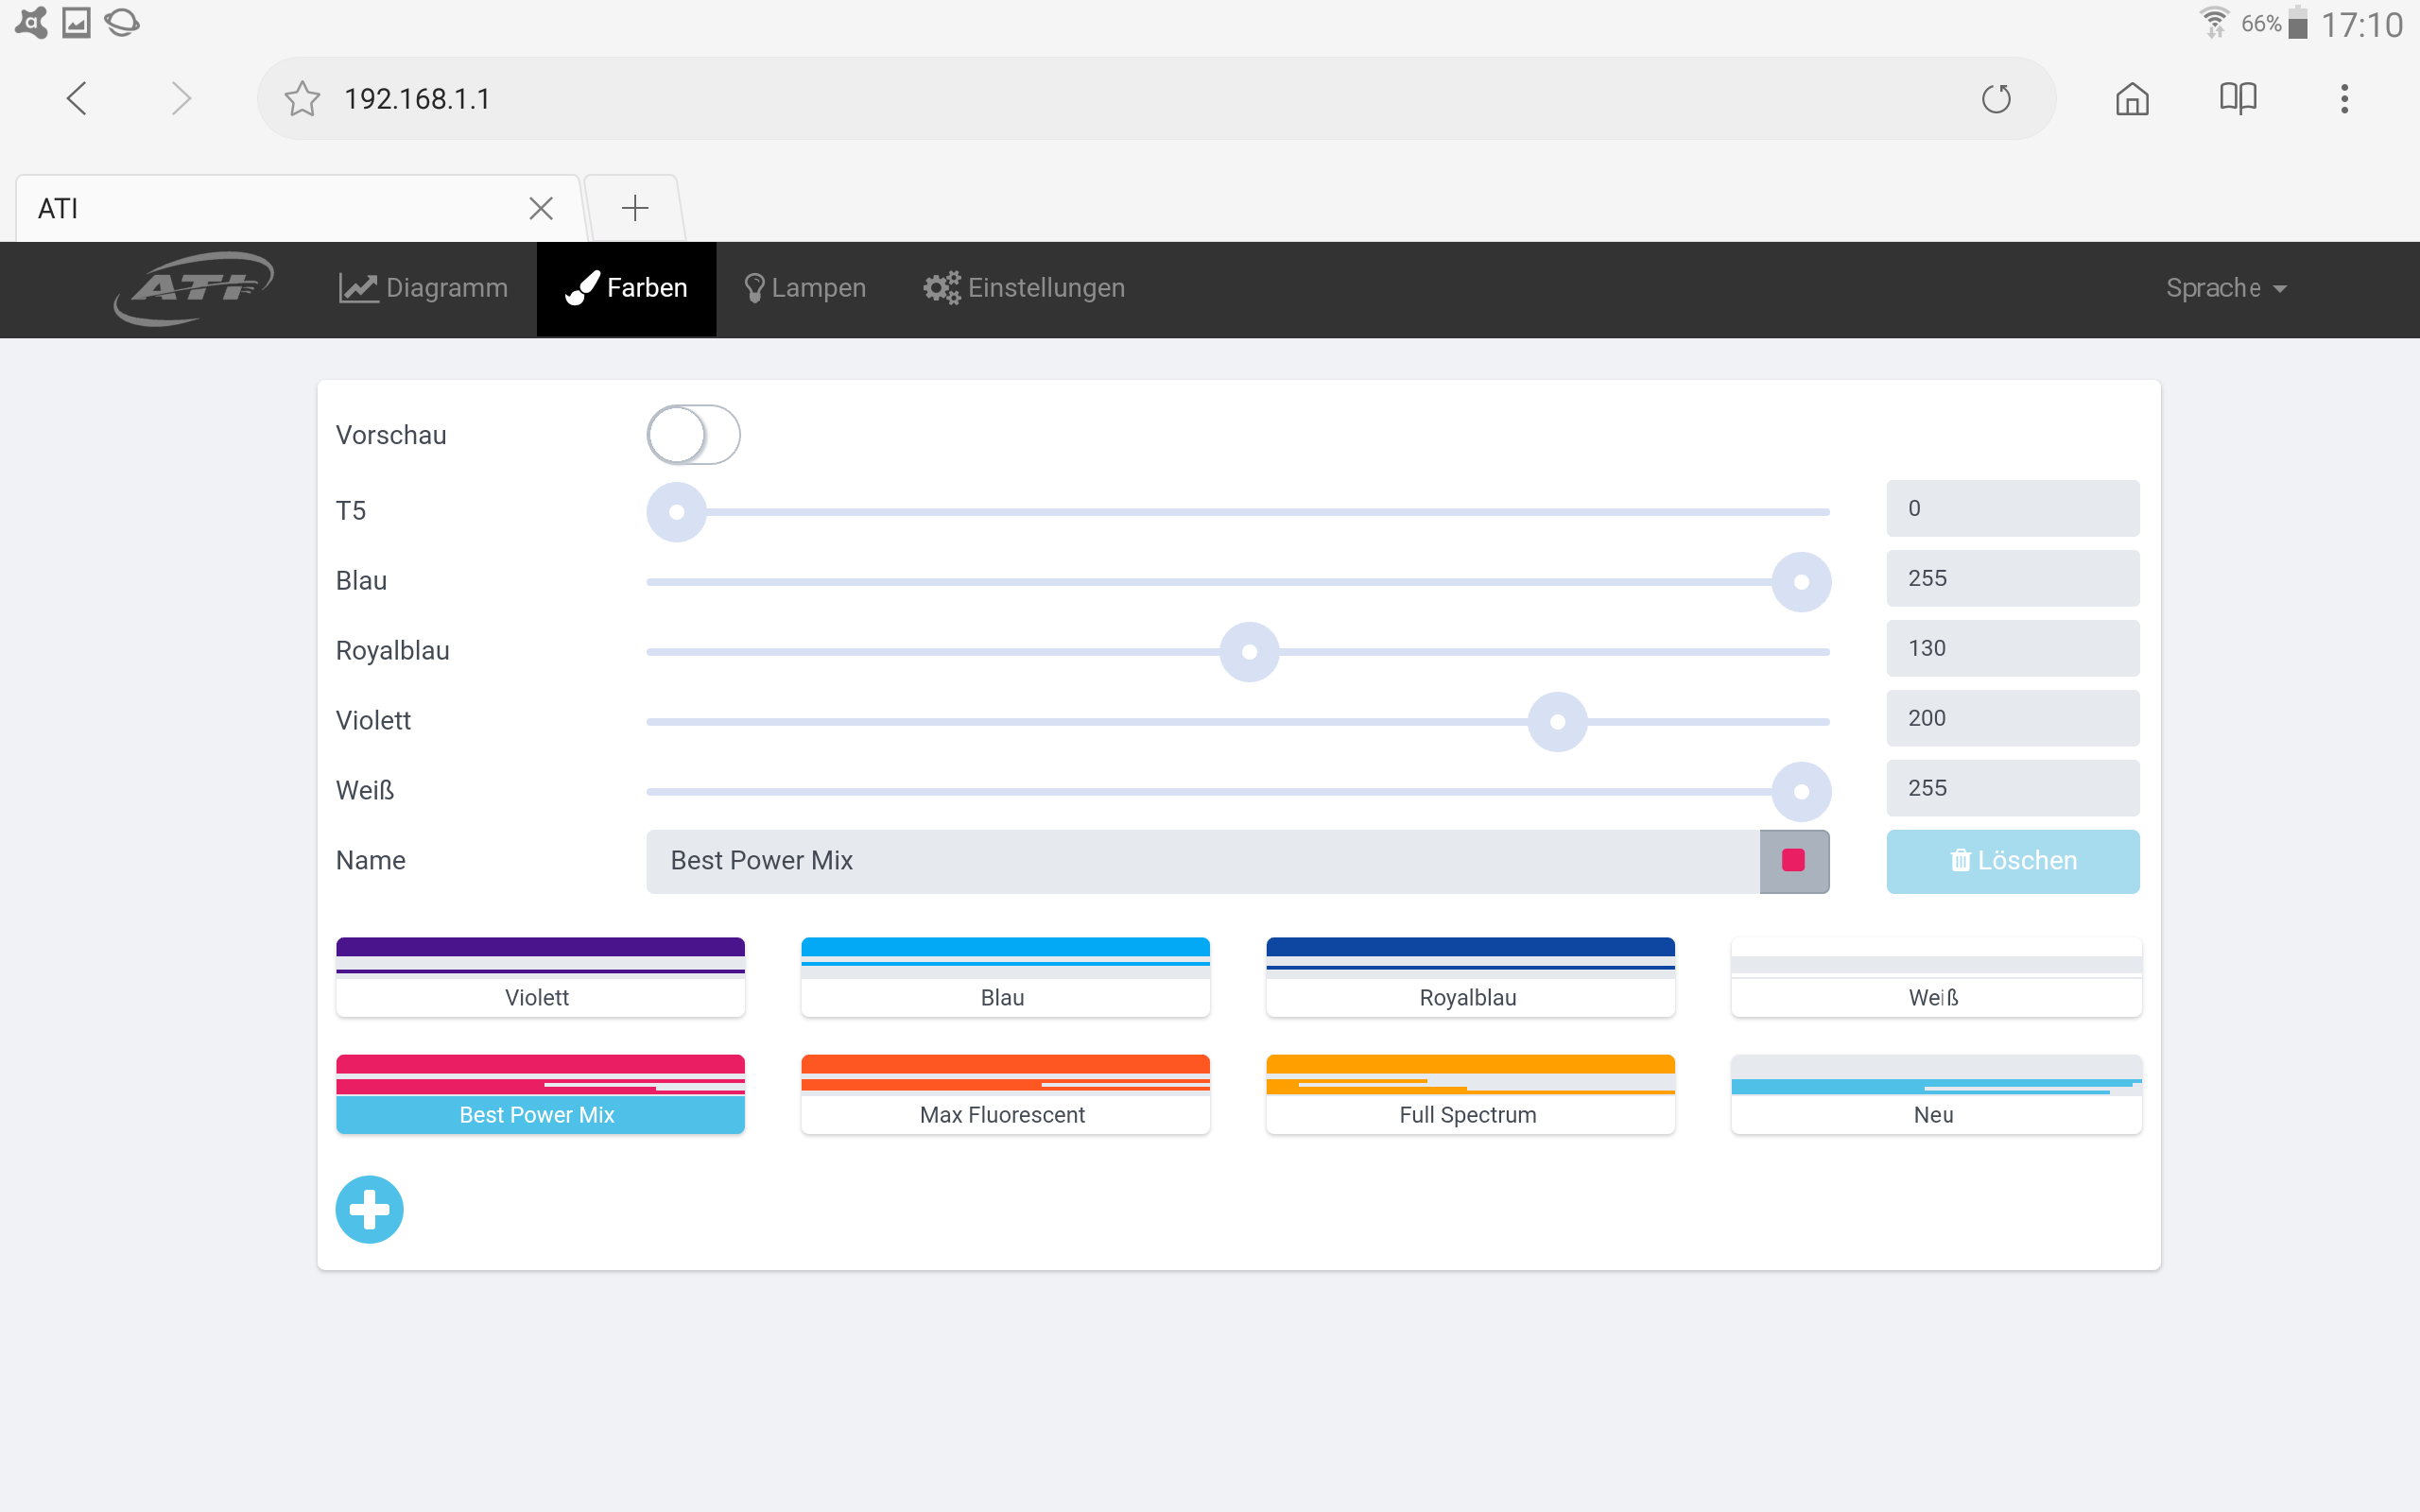Open the bookmarks book icon

point(2237,99)
